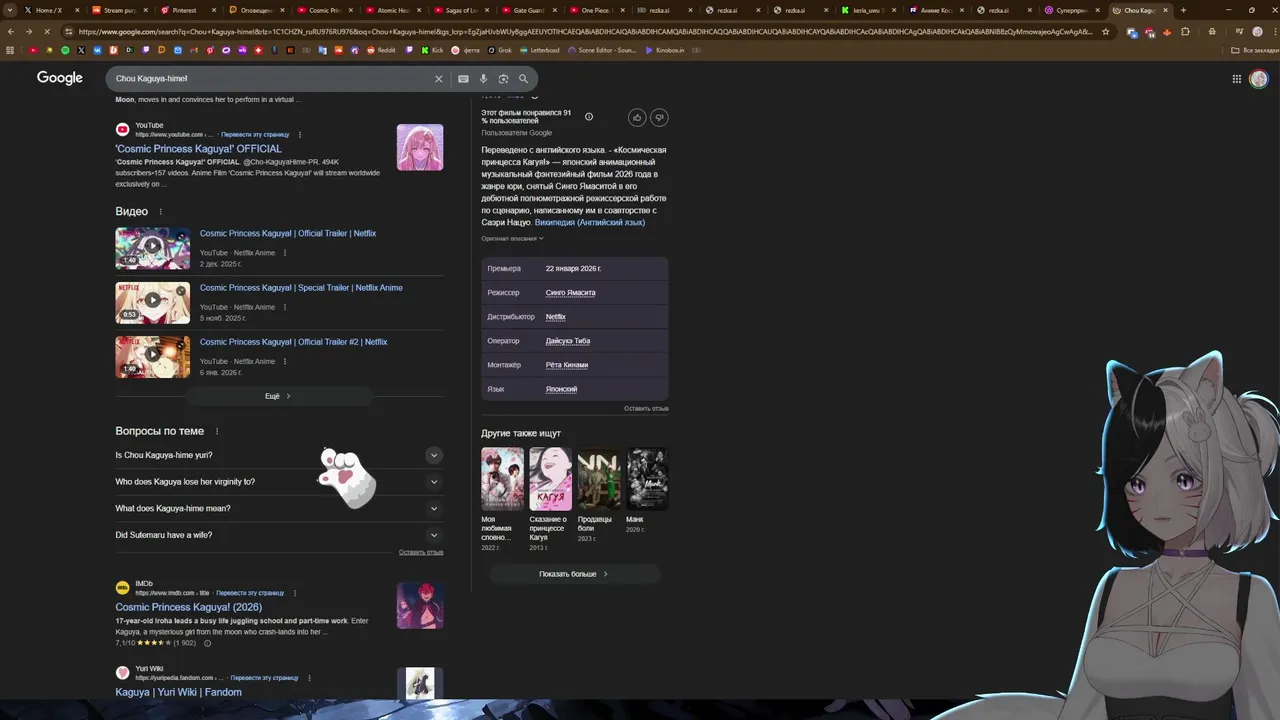Click Netflix distributor link
Viewport: 1280px width, 720px height.
pyautogui.click(x=555, y=317)
